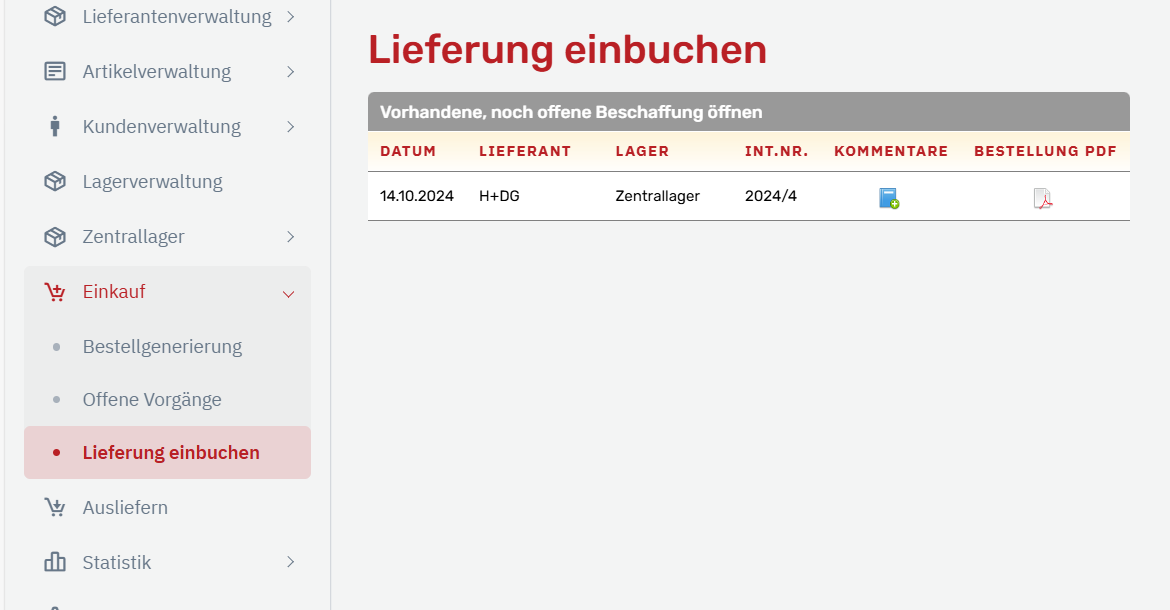The image size is (1170, 610).
Task: Sort by DATUM column header
Action: click(x=408, y=151)
